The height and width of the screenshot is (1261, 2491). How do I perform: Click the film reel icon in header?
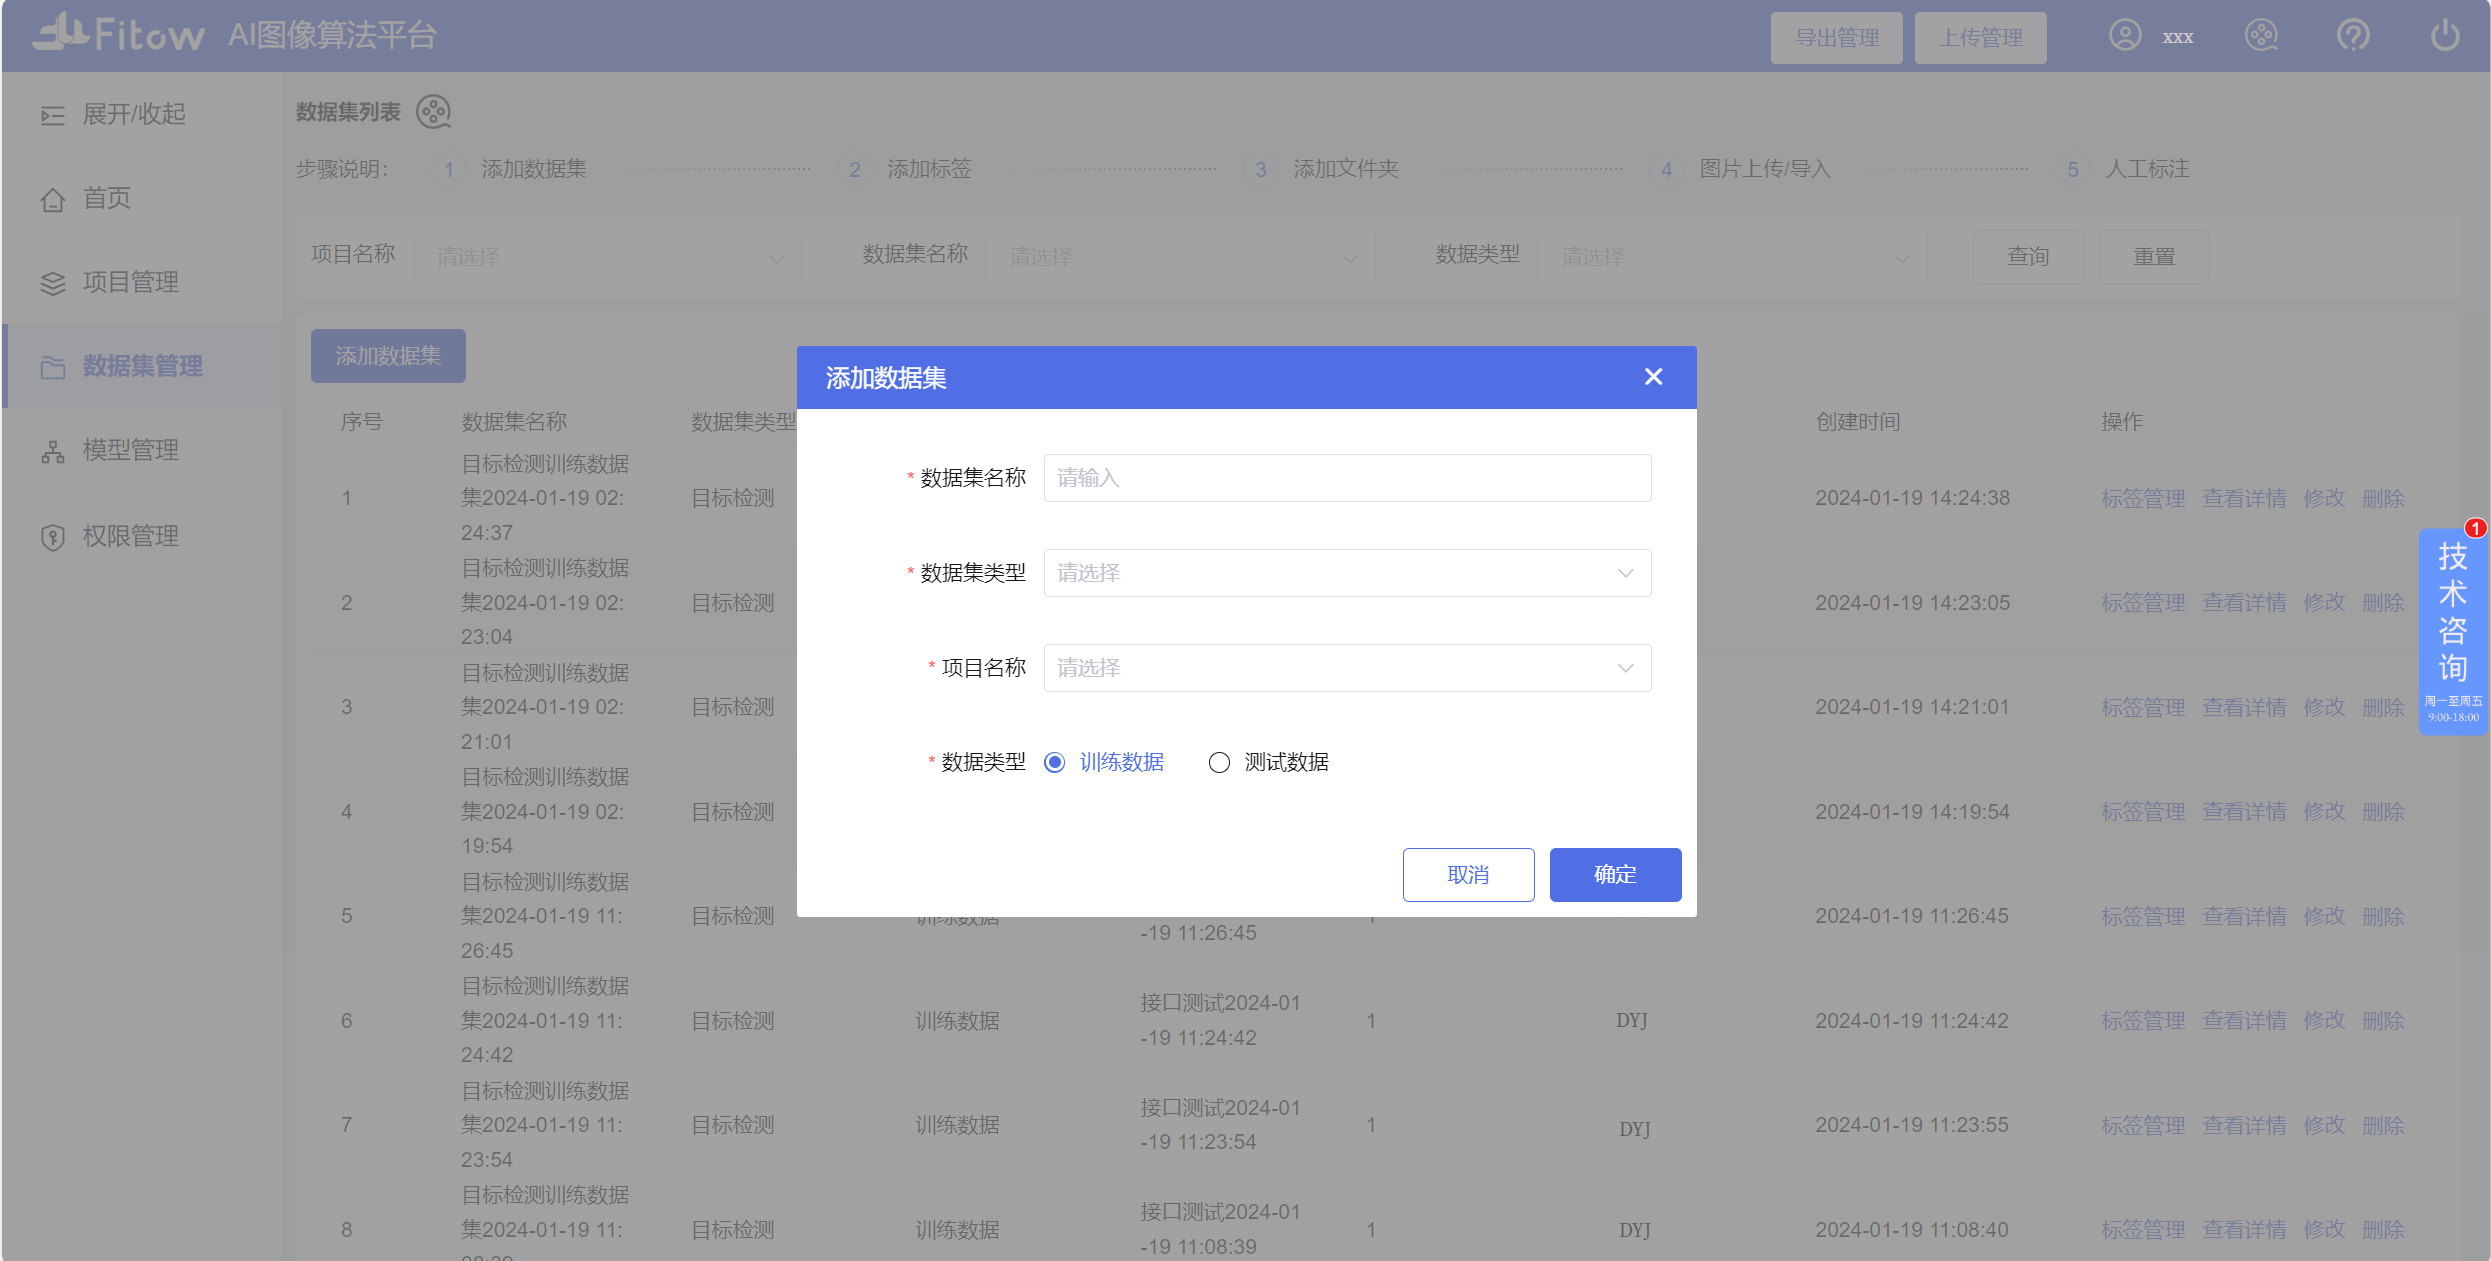pos(2261,36)
